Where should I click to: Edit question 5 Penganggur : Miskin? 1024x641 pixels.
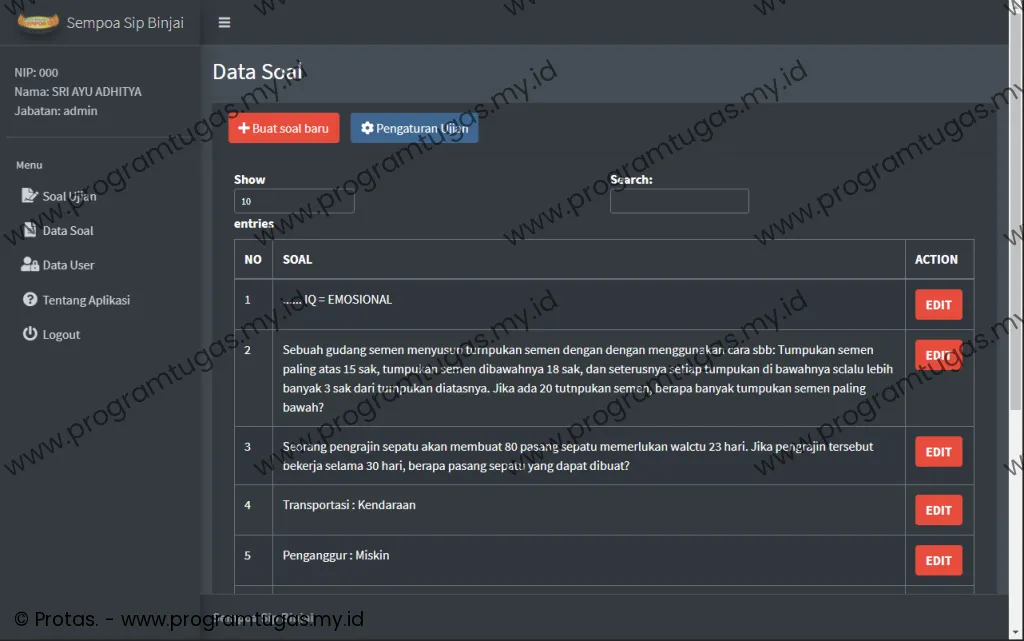(x=938, y=560)
